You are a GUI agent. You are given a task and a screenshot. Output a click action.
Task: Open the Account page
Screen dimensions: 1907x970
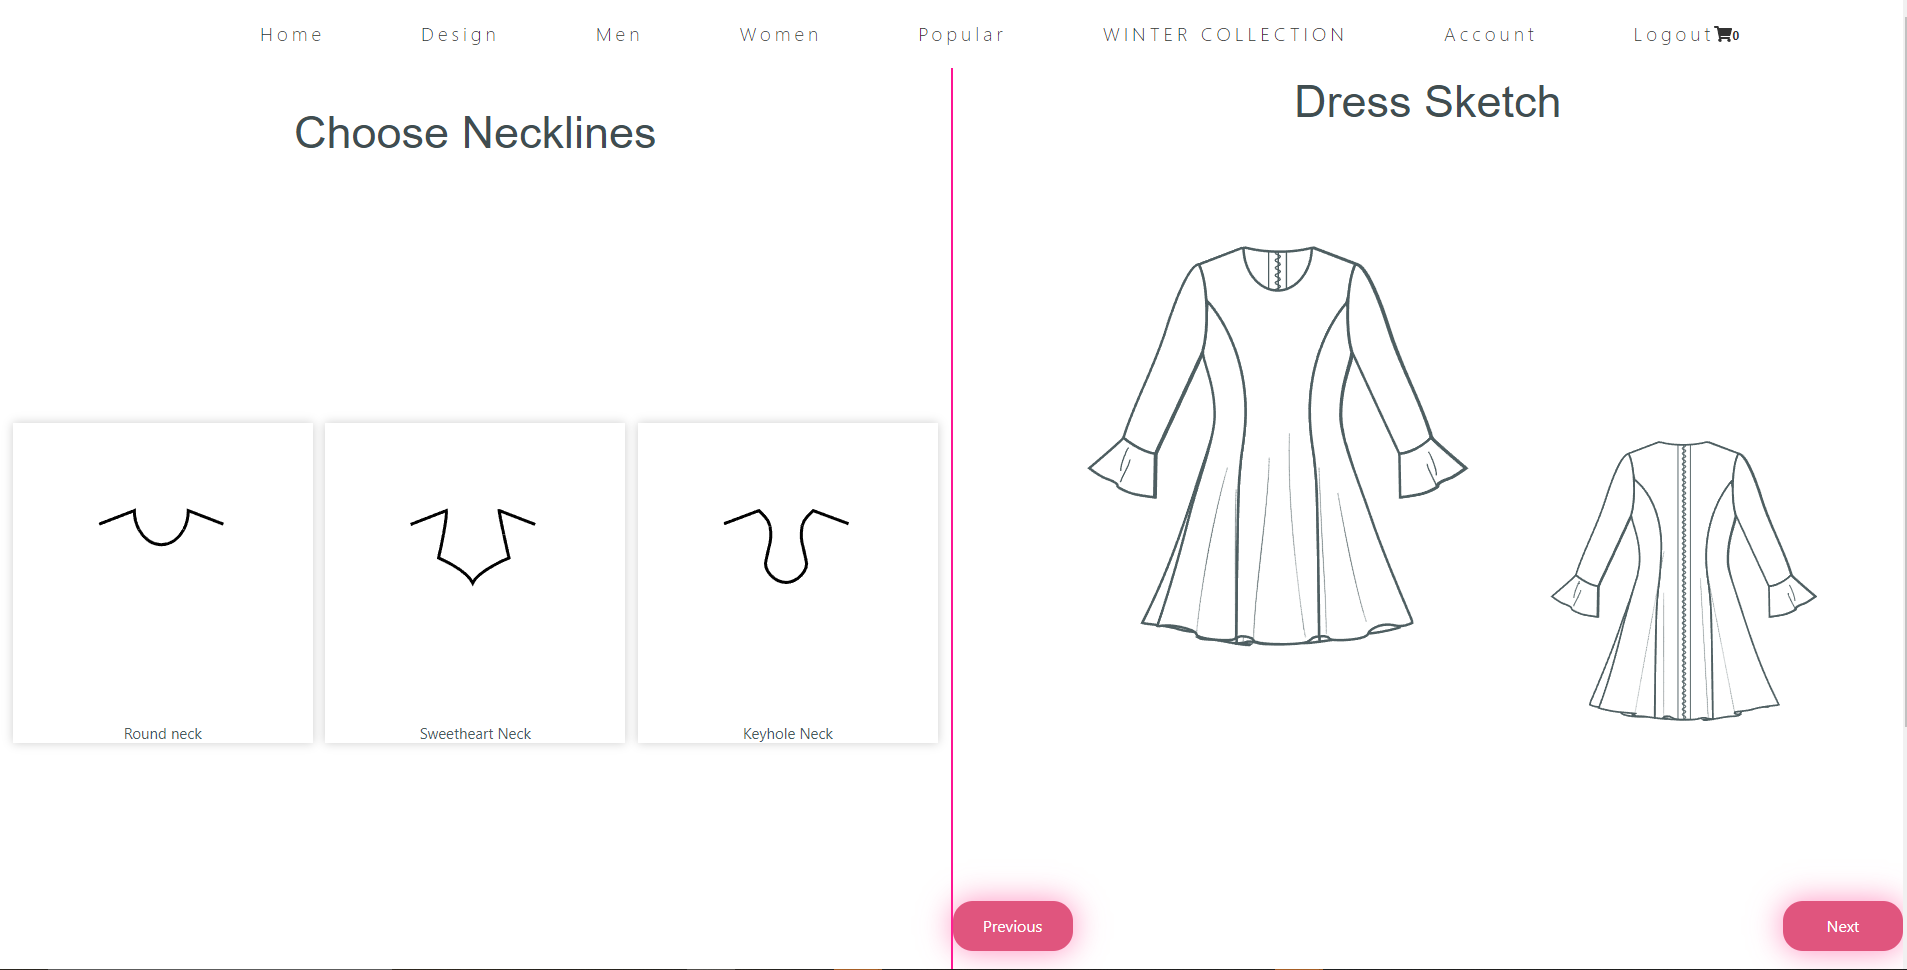[1489, 33]
